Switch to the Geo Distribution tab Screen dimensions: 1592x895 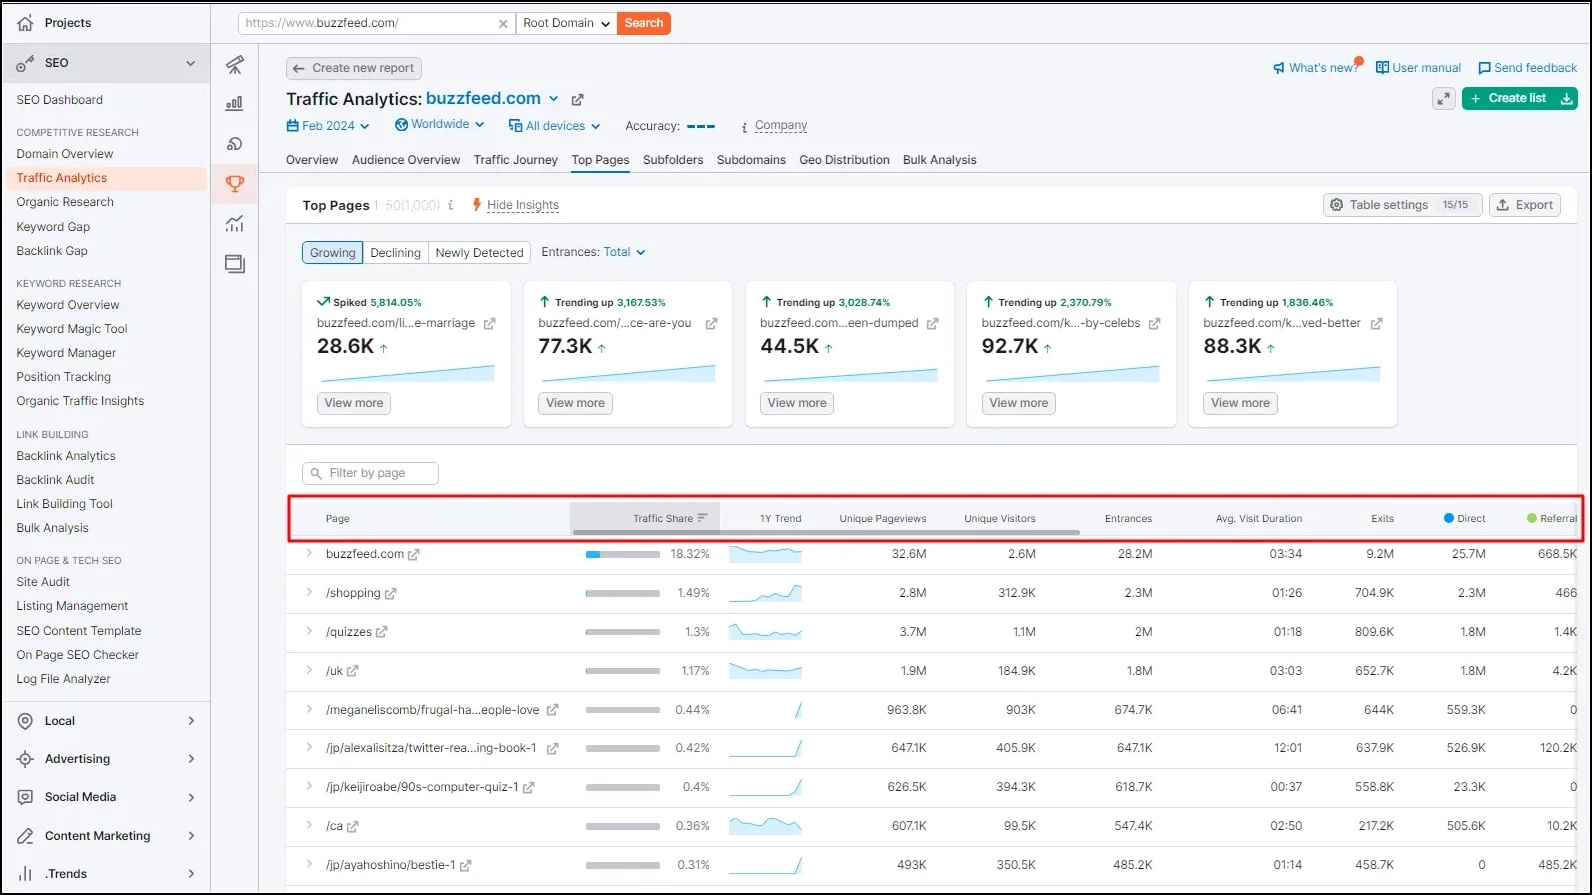tap(844, 160)
